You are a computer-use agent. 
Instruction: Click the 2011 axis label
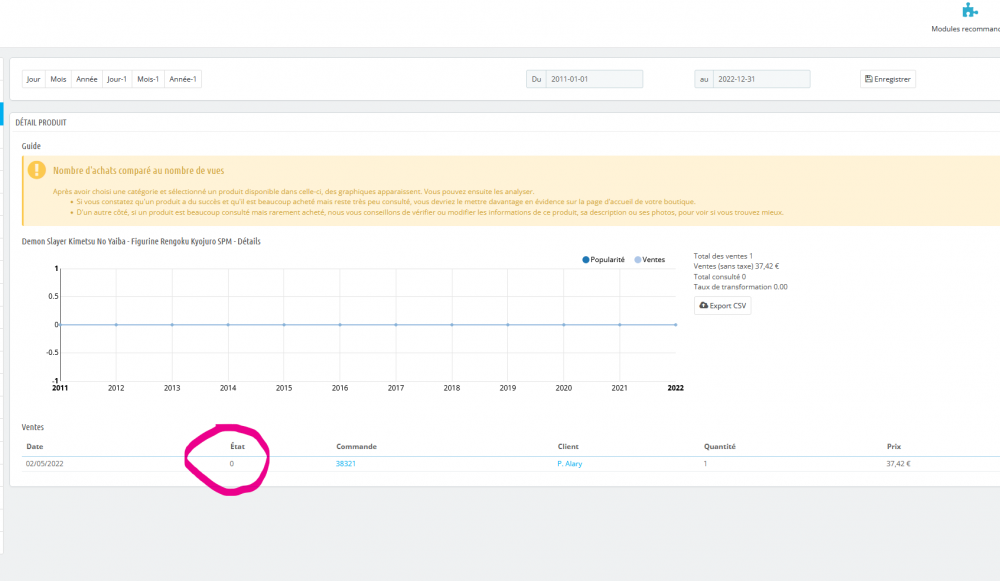tap(60, 388)
